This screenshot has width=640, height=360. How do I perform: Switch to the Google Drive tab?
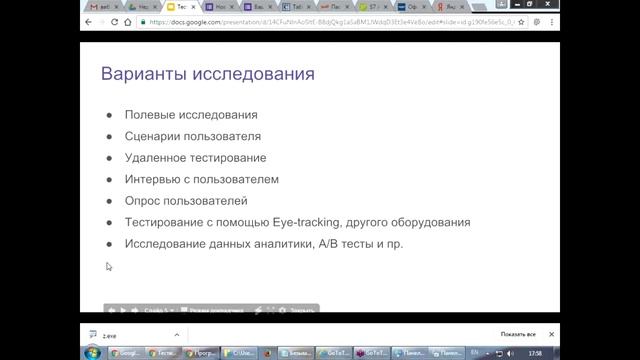point(142,7)
